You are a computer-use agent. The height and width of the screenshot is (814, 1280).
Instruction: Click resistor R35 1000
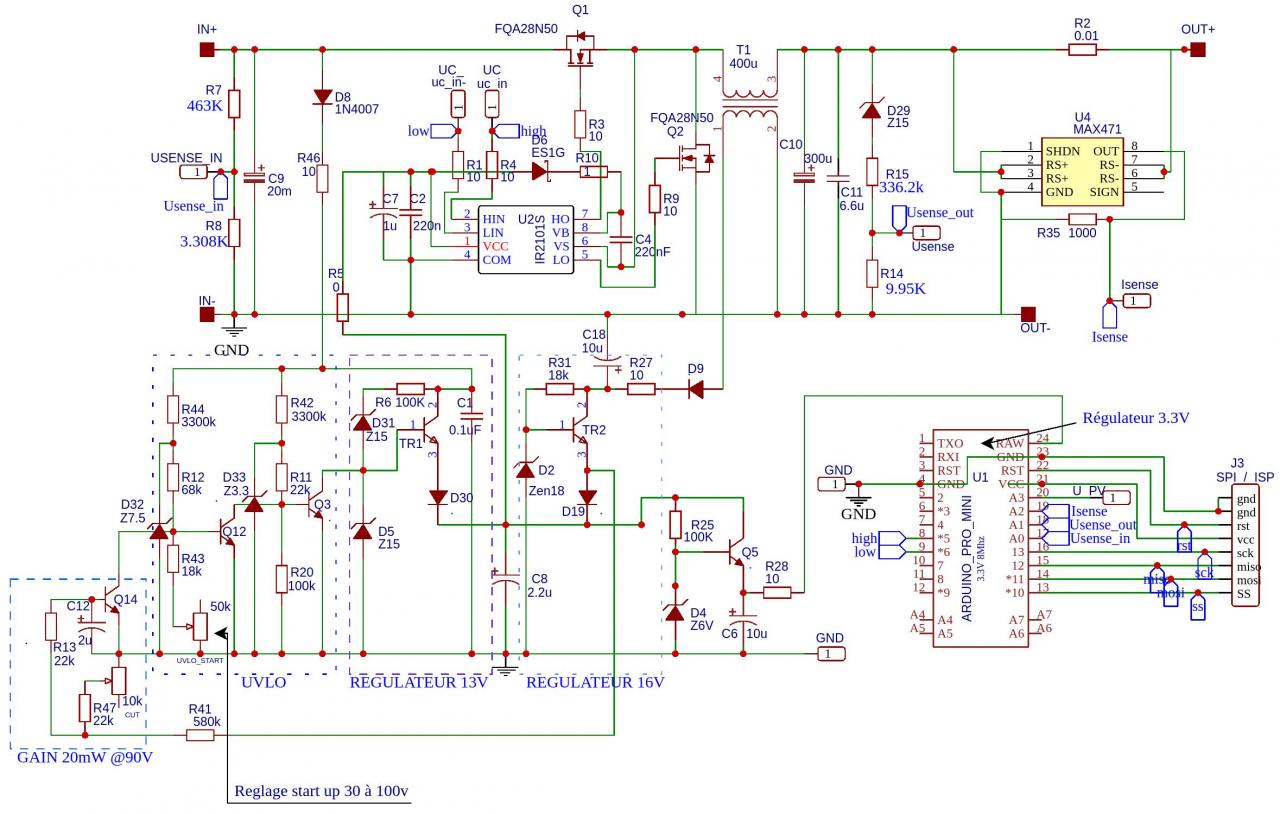coord(1082,219)
